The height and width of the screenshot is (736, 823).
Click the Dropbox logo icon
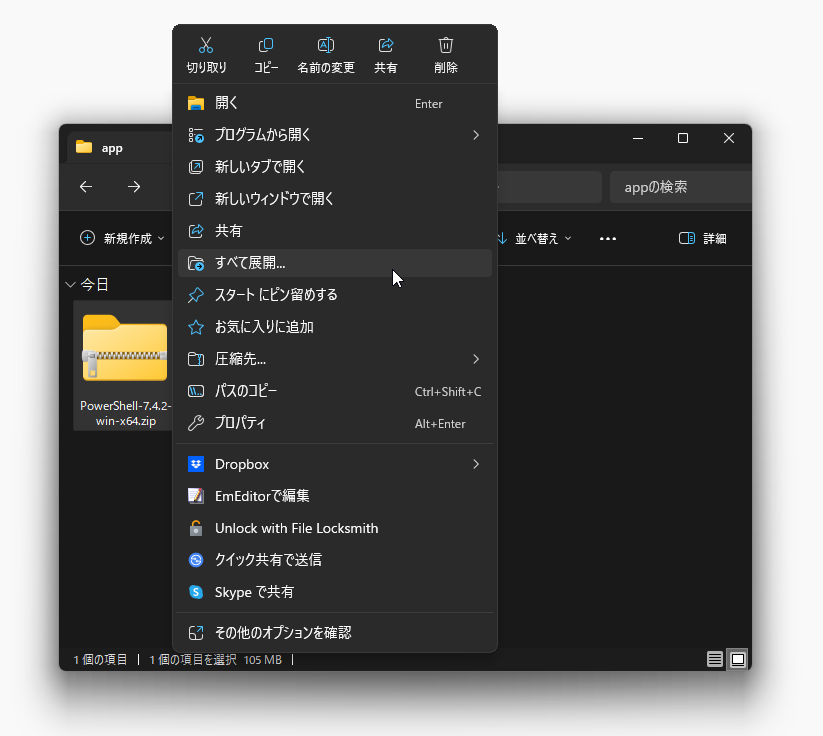point(196,464)
